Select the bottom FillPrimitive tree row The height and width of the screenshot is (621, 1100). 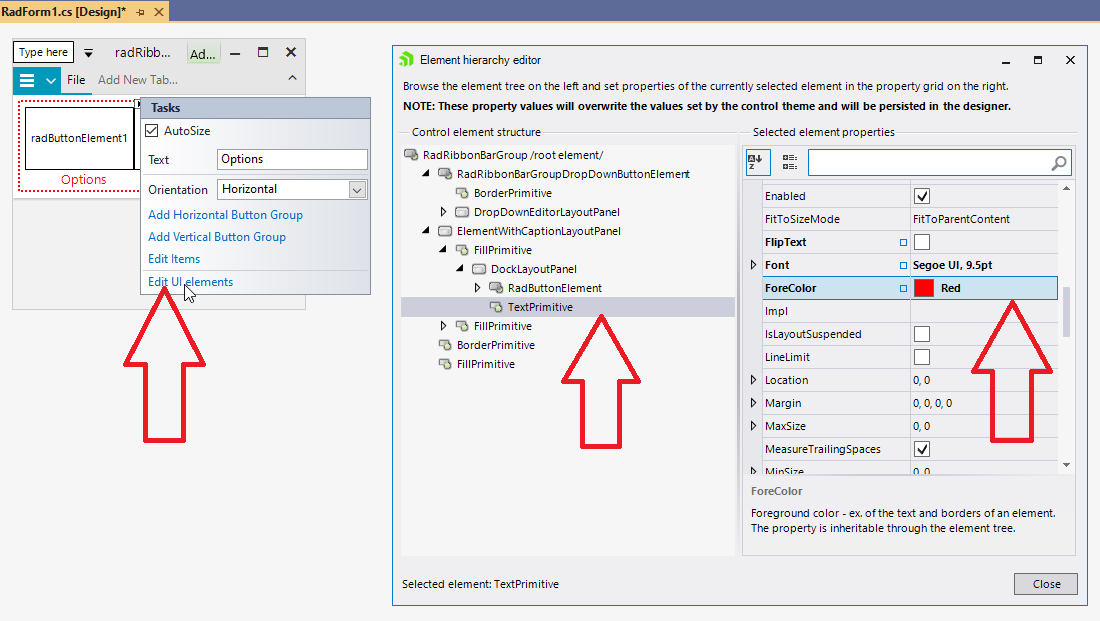pyautogui.click(x=485, y=364)
